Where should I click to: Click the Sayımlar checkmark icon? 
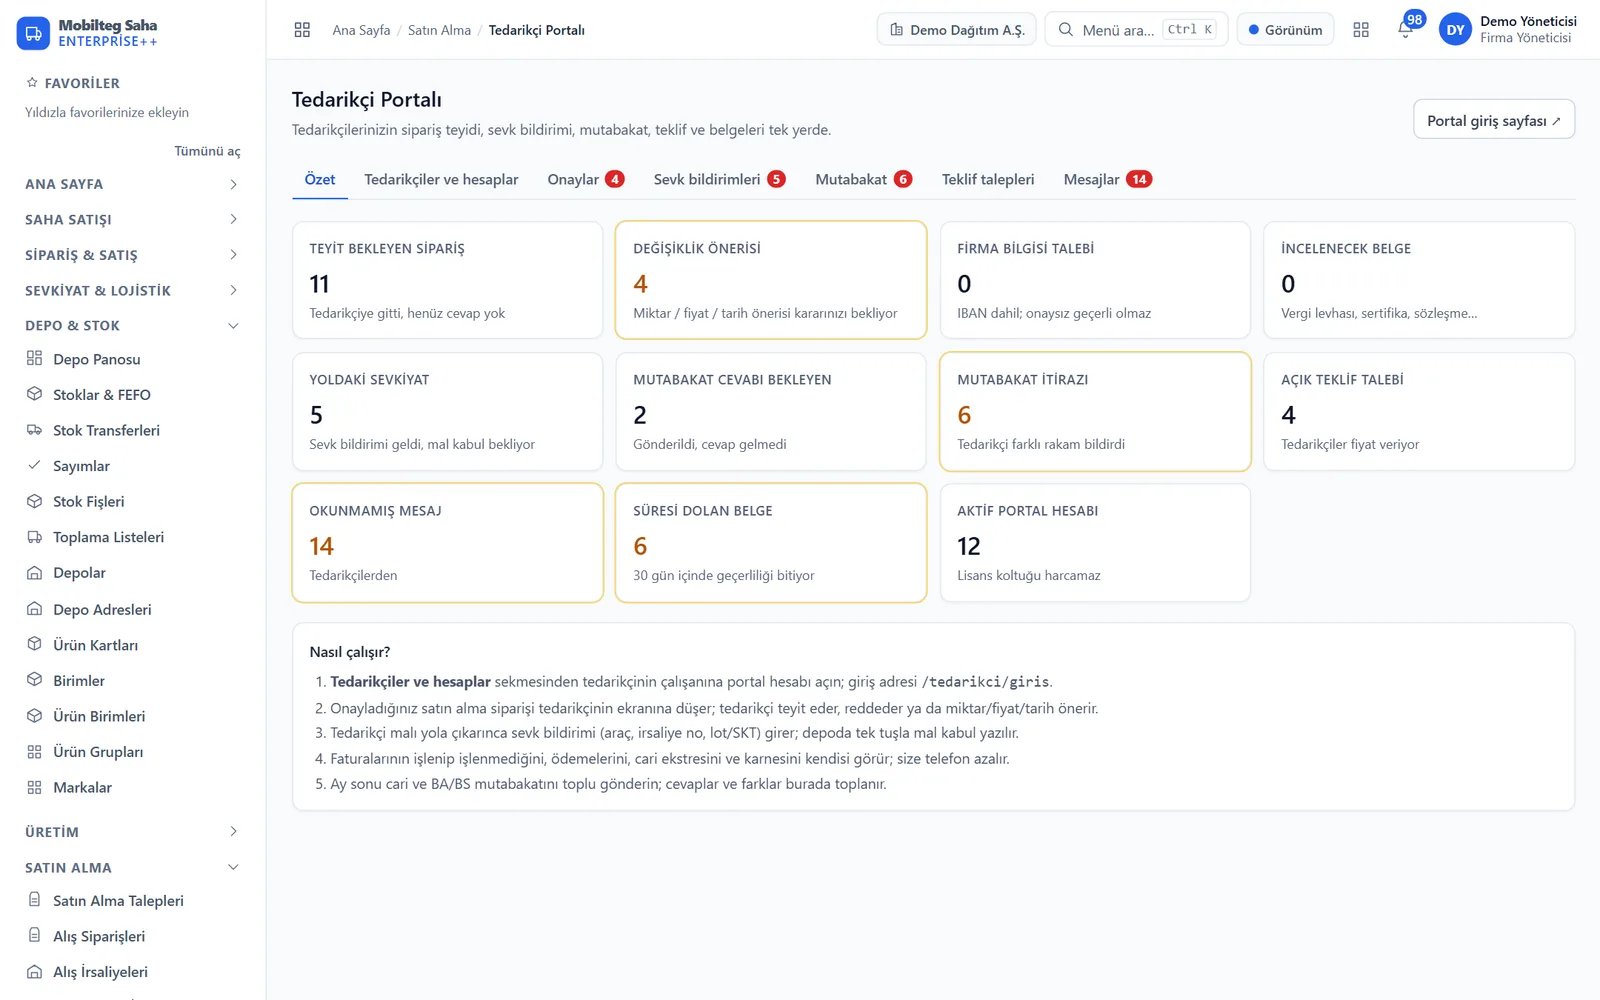34,465
